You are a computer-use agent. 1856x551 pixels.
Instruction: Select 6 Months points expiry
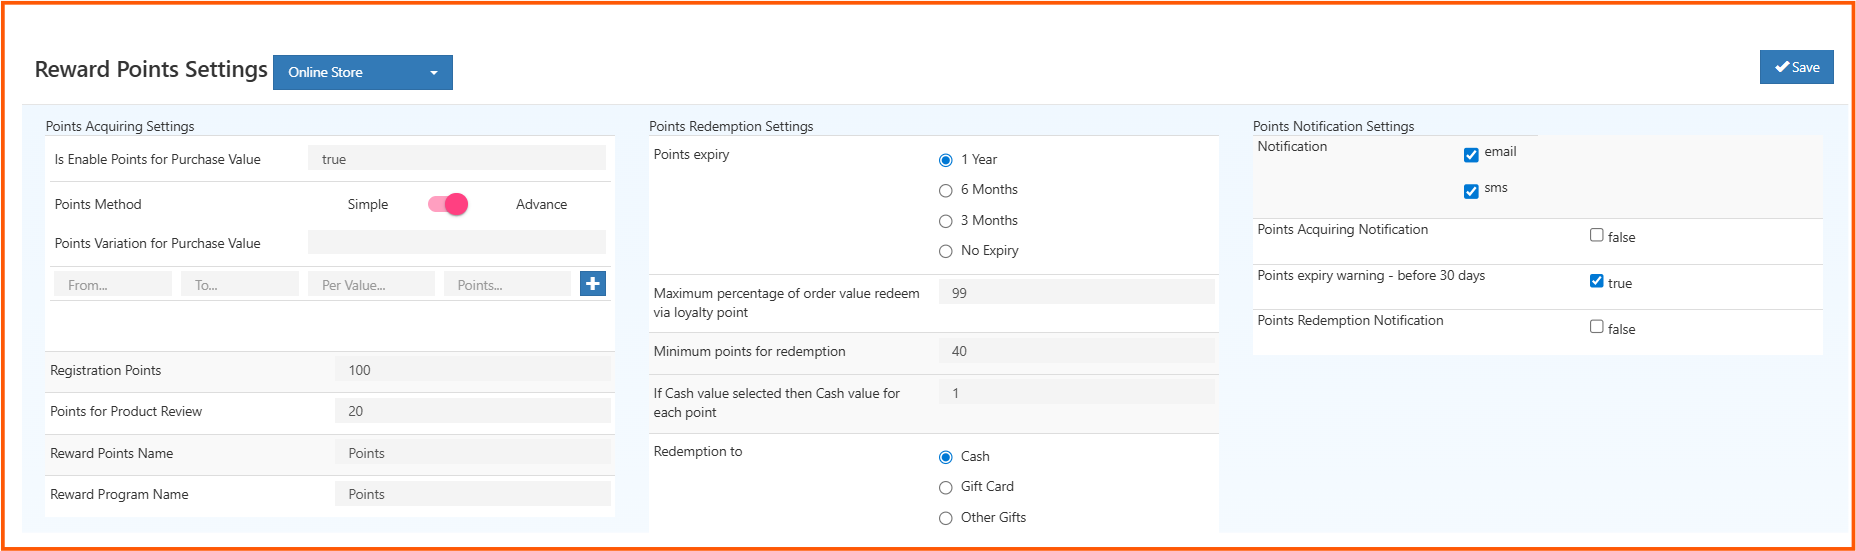[x=946, y=190]
